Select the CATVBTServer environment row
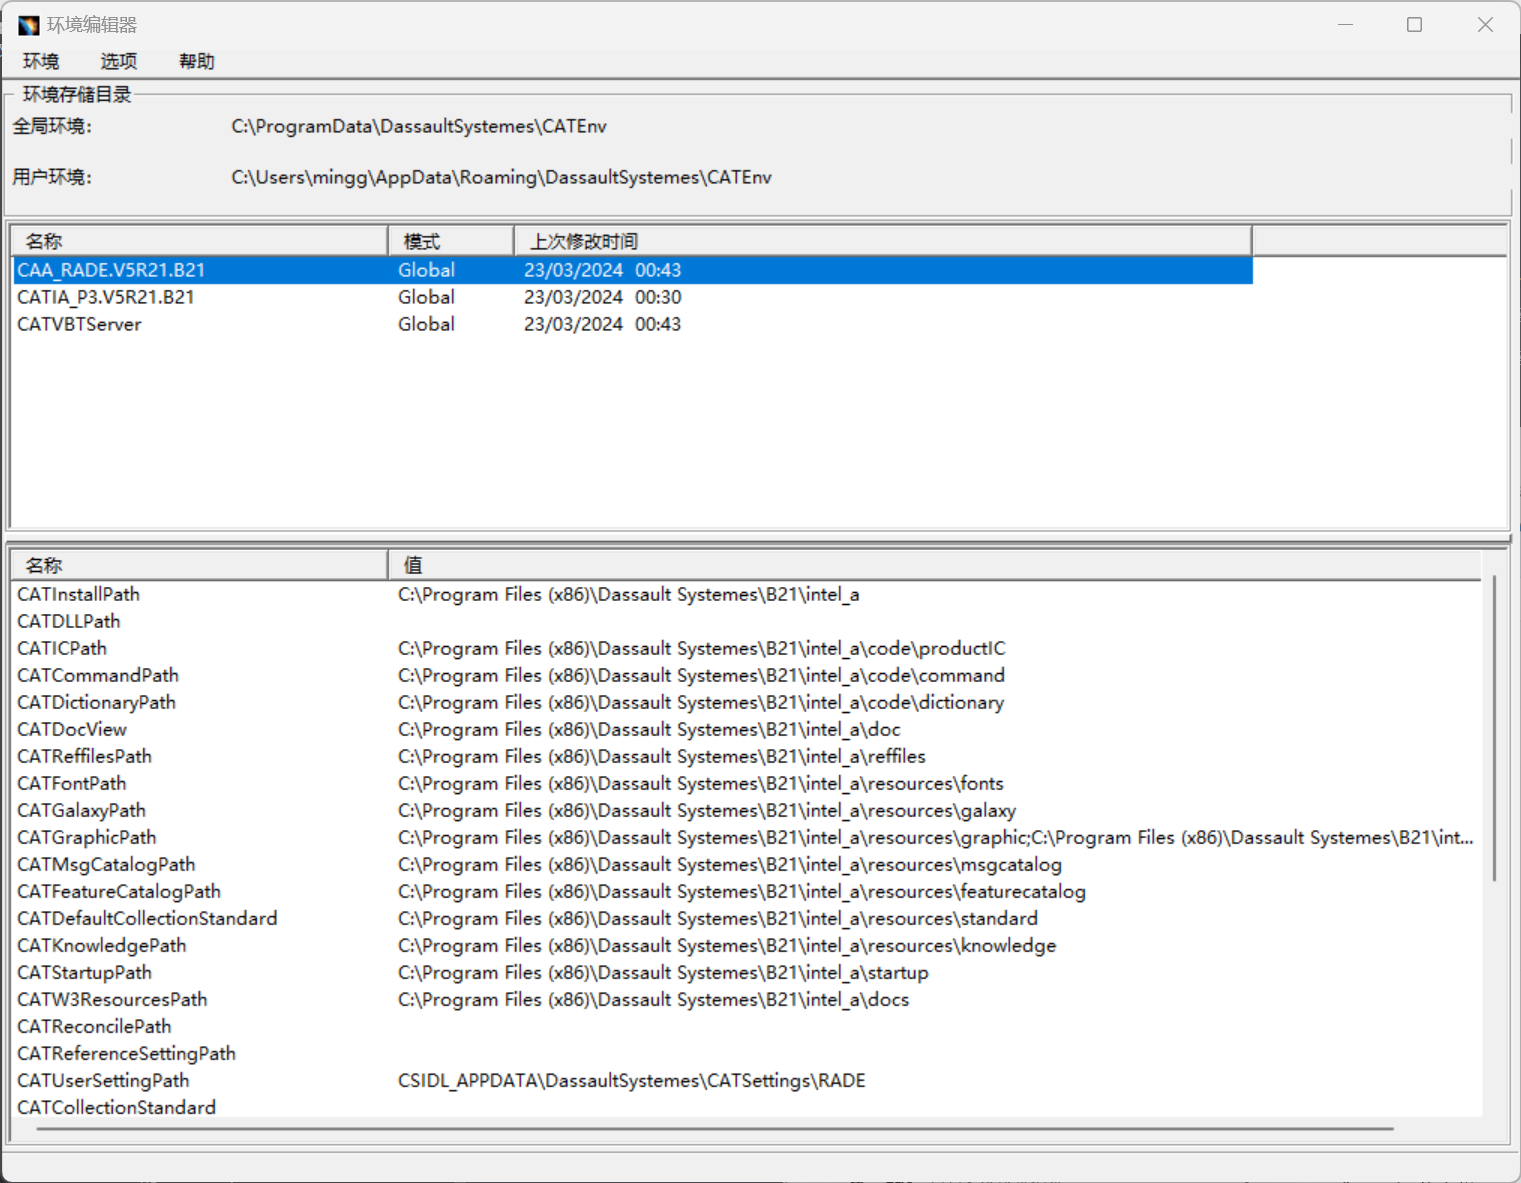The image size is (1521, 1183). point(633,324)
